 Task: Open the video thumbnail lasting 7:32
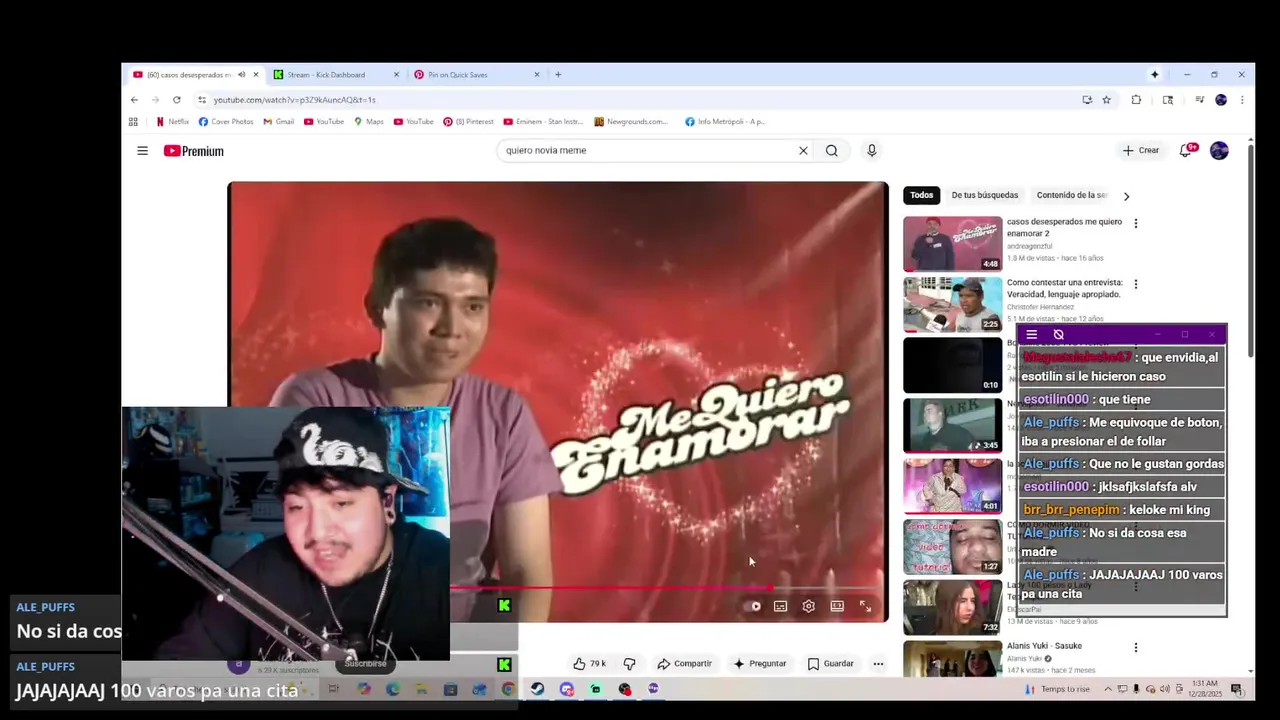pos(952,607)
